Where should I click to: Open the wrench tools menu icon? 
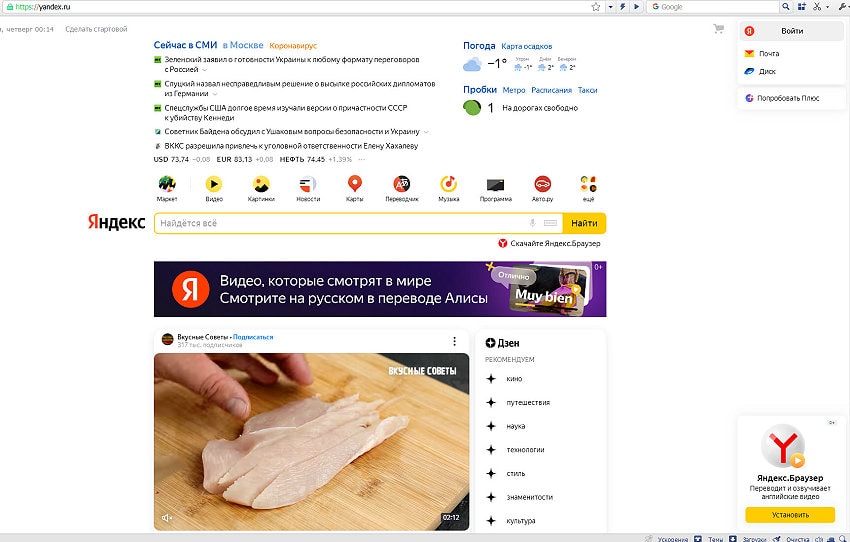tap(842, 7)
